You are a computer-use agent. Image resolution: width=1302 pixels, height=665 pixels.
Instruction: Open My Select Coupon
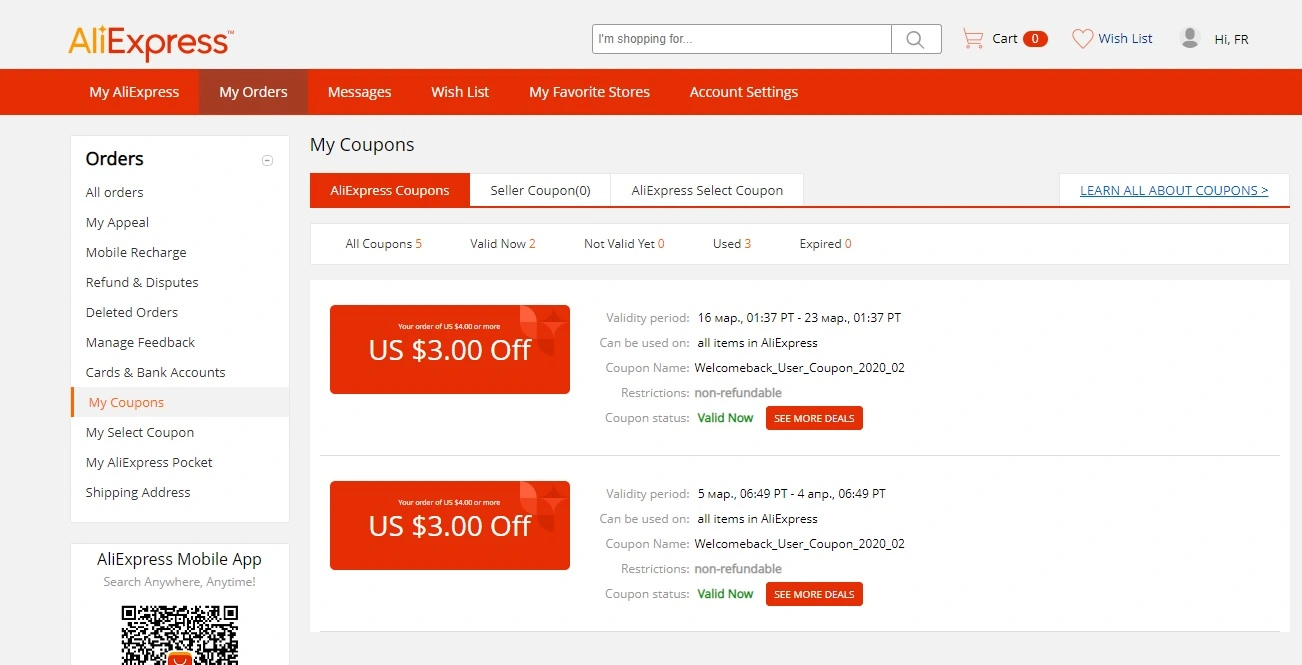tap(140, 432)
